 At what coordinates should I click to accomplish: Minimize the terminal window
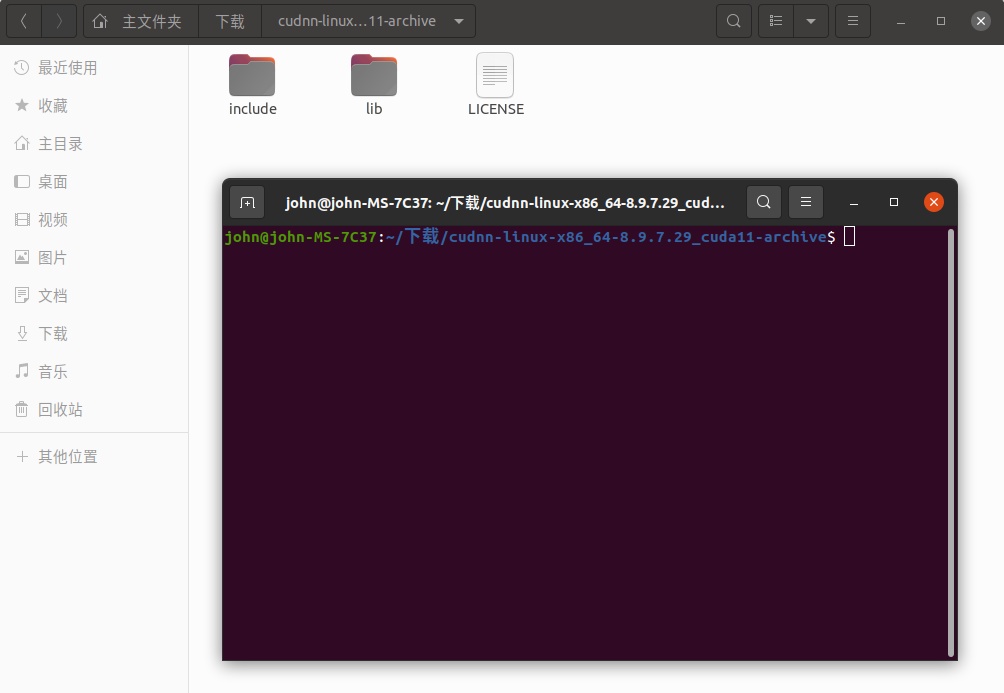tap(854, 202)
